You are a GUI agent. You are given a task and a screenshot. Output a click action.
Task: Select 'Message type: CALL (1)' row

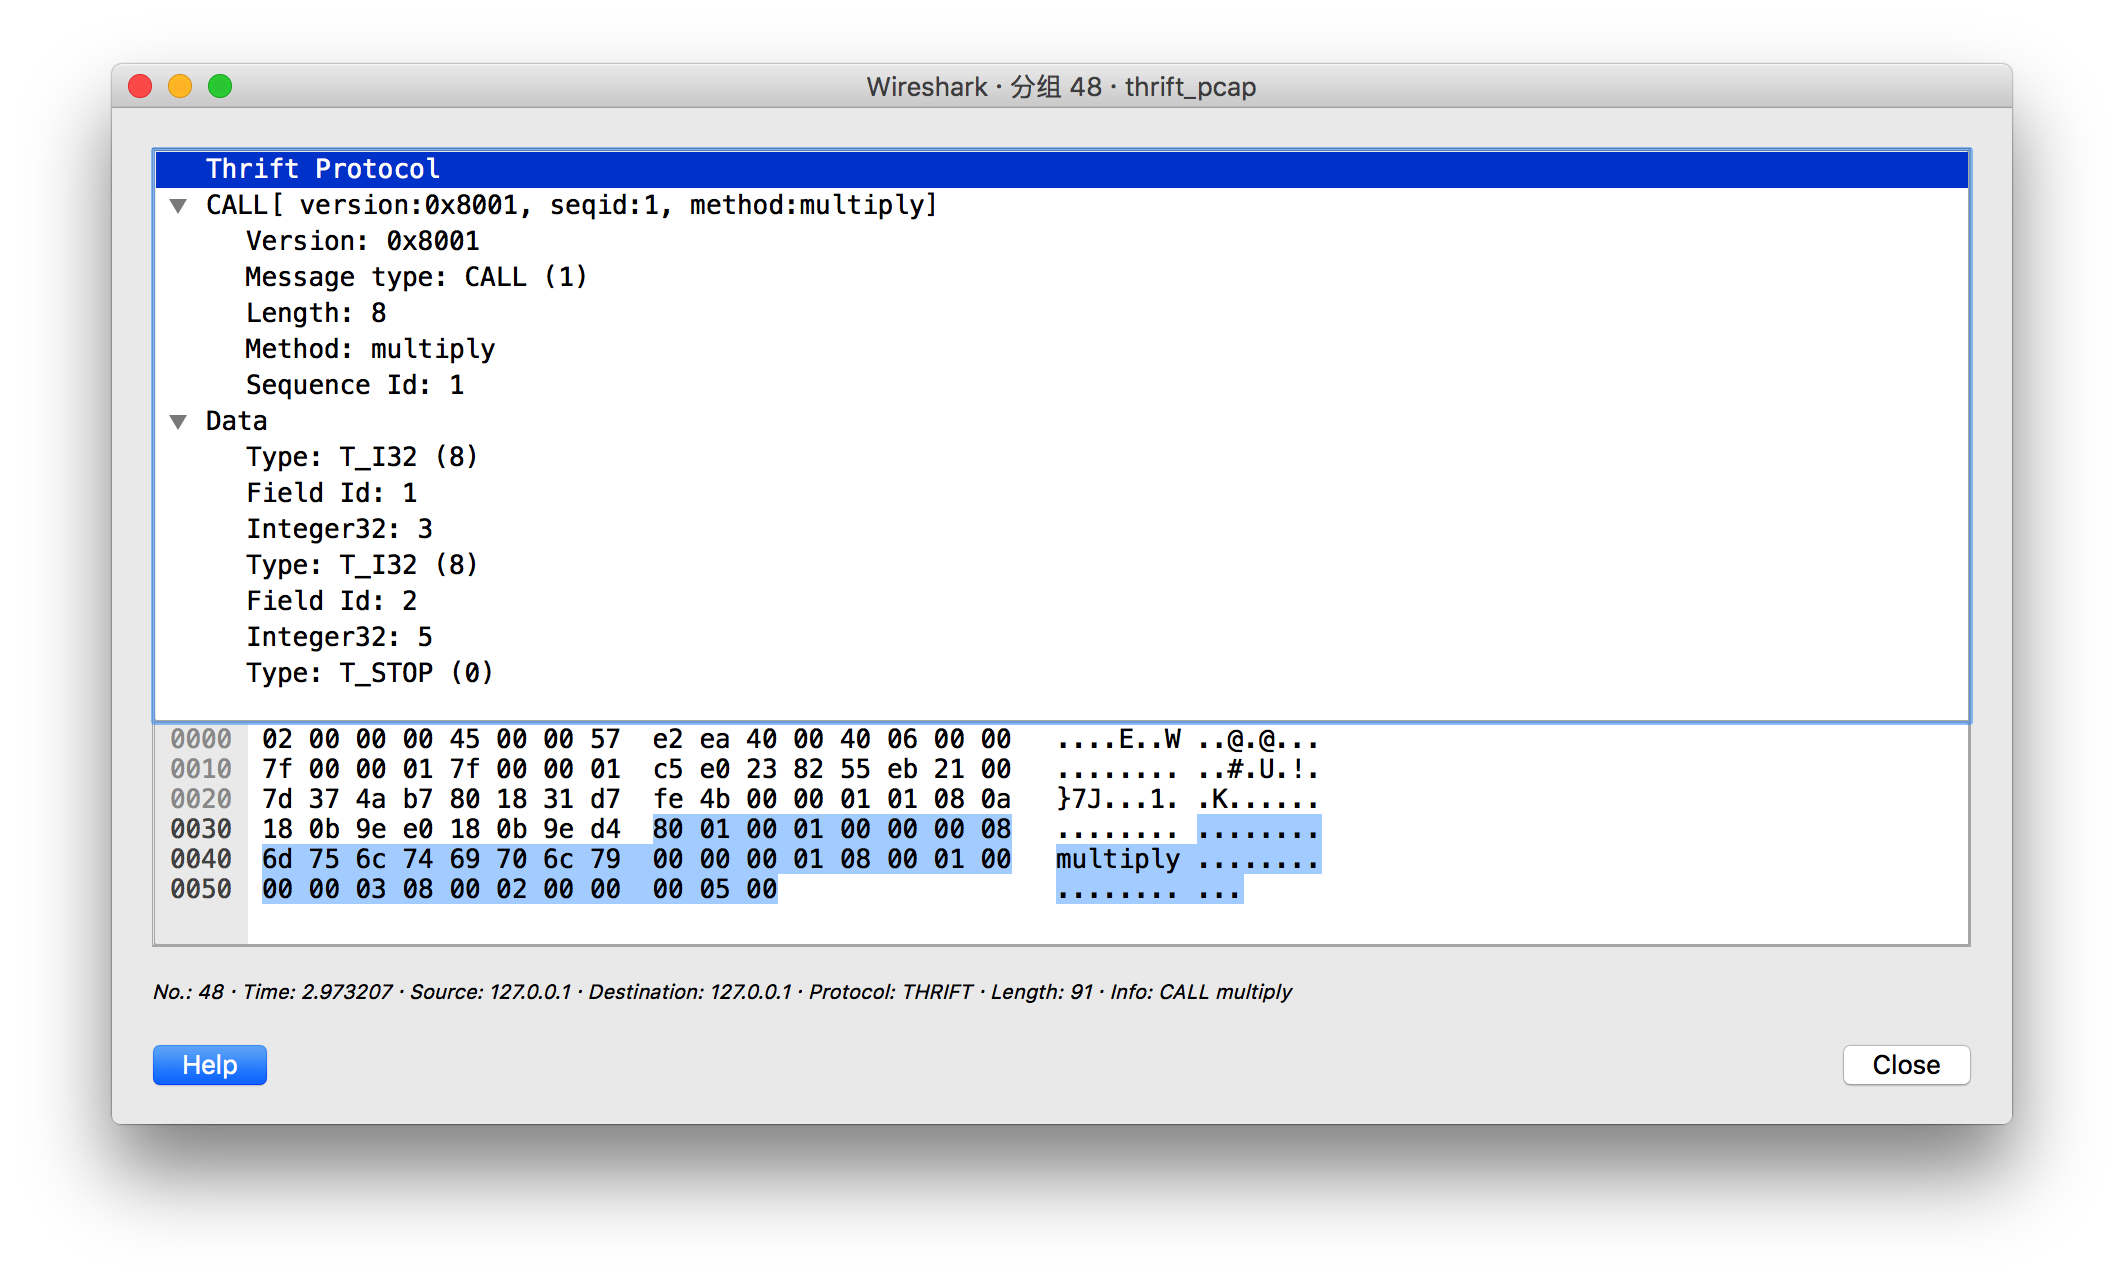coord(1061,277)
